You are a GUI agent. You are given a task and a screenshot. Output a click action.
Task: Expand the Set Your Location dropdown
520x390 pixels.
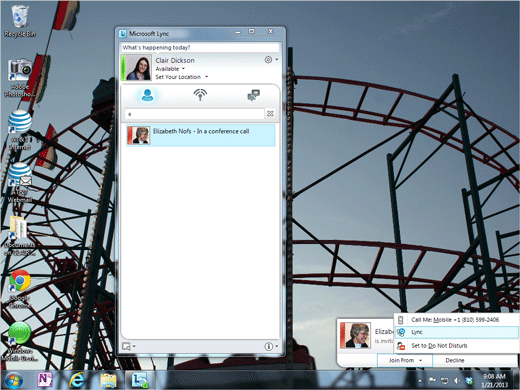pos(182,77)
